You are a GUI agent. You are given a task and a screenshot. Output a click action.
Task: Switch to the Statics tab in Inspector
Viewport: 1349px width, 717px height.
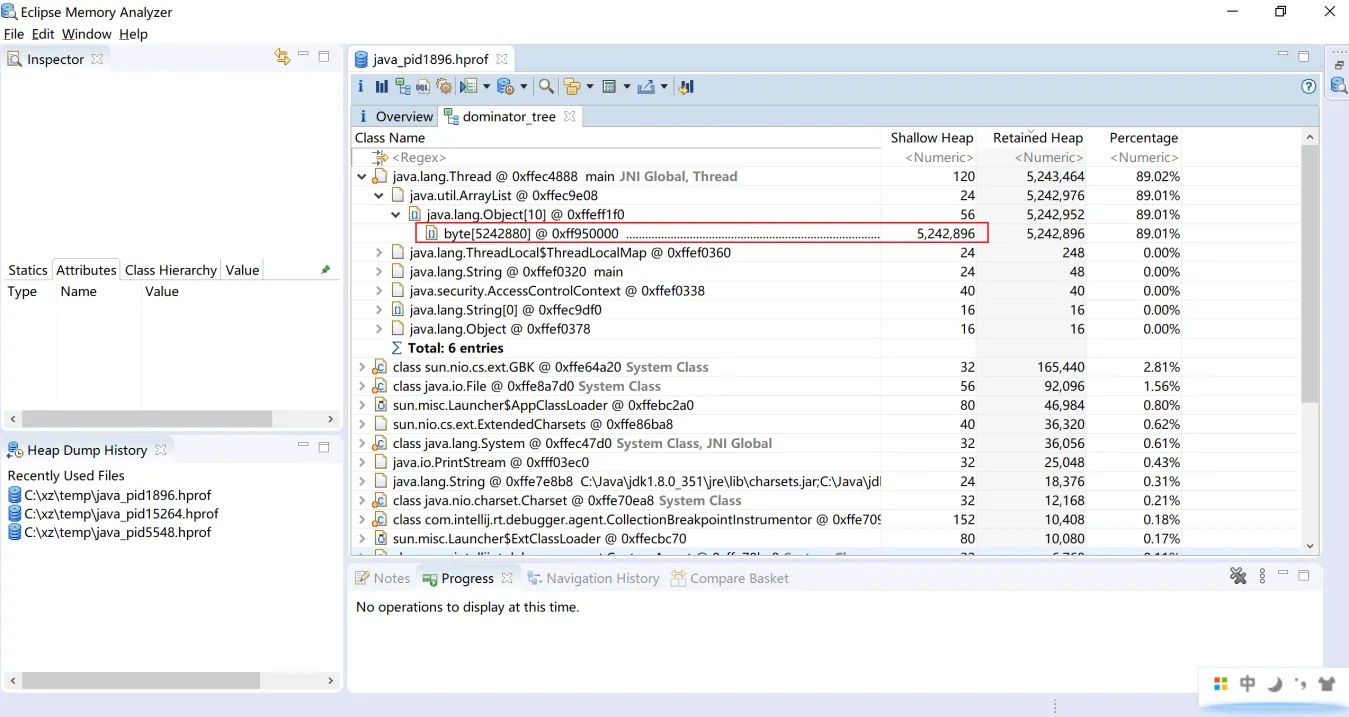pos(28,270)
